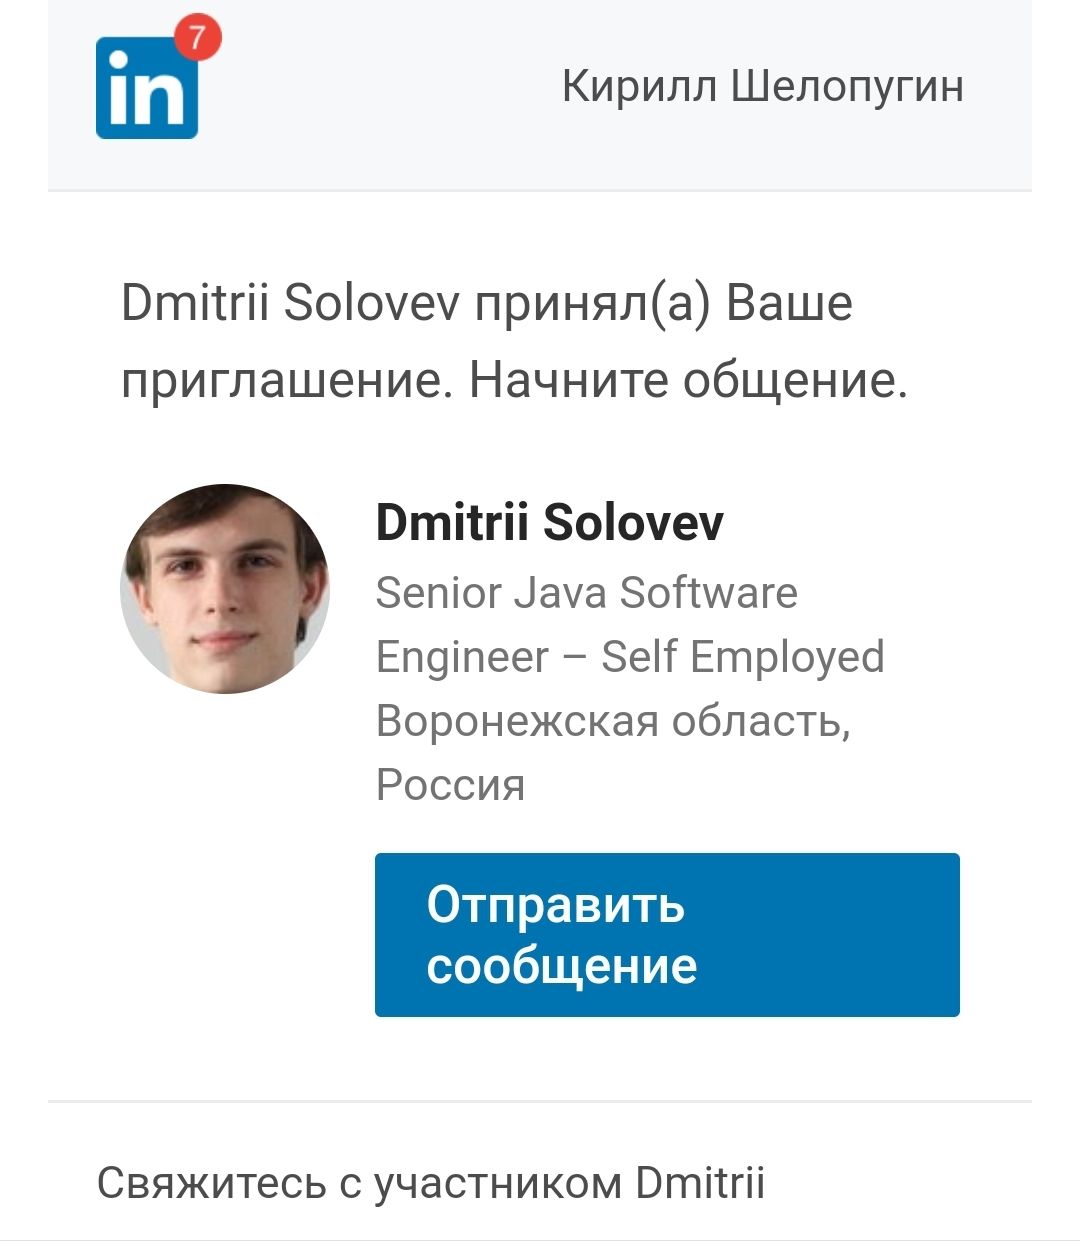Click 'Начните общение' in the message
Screen dimensions: 1080x1241
click(688, 381)
